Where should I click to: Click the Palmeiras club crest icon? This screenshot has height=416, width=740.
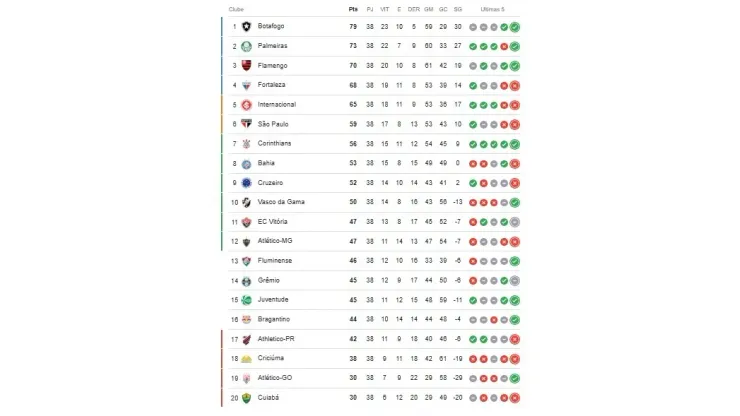point(246,46)
